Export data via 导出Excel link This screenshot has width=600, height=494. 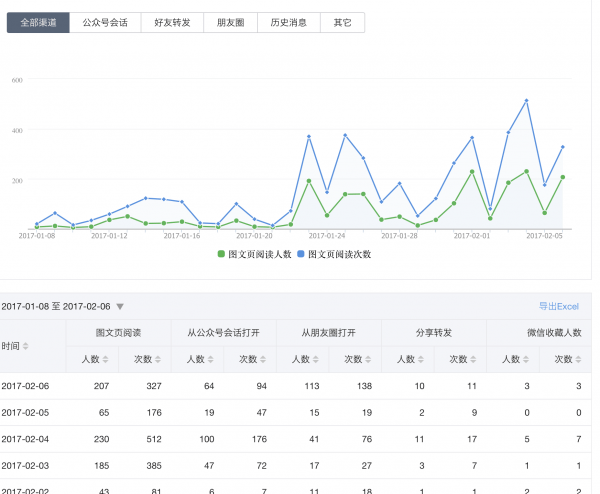[559, 307]
